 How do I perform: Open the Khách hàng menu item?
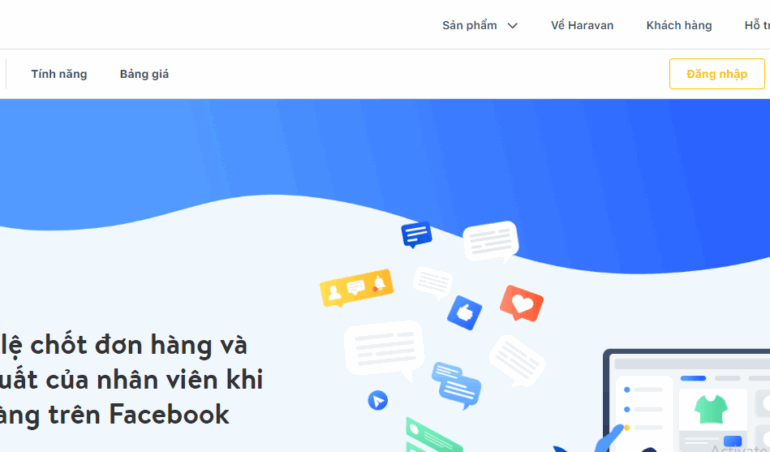click(679, 26)
